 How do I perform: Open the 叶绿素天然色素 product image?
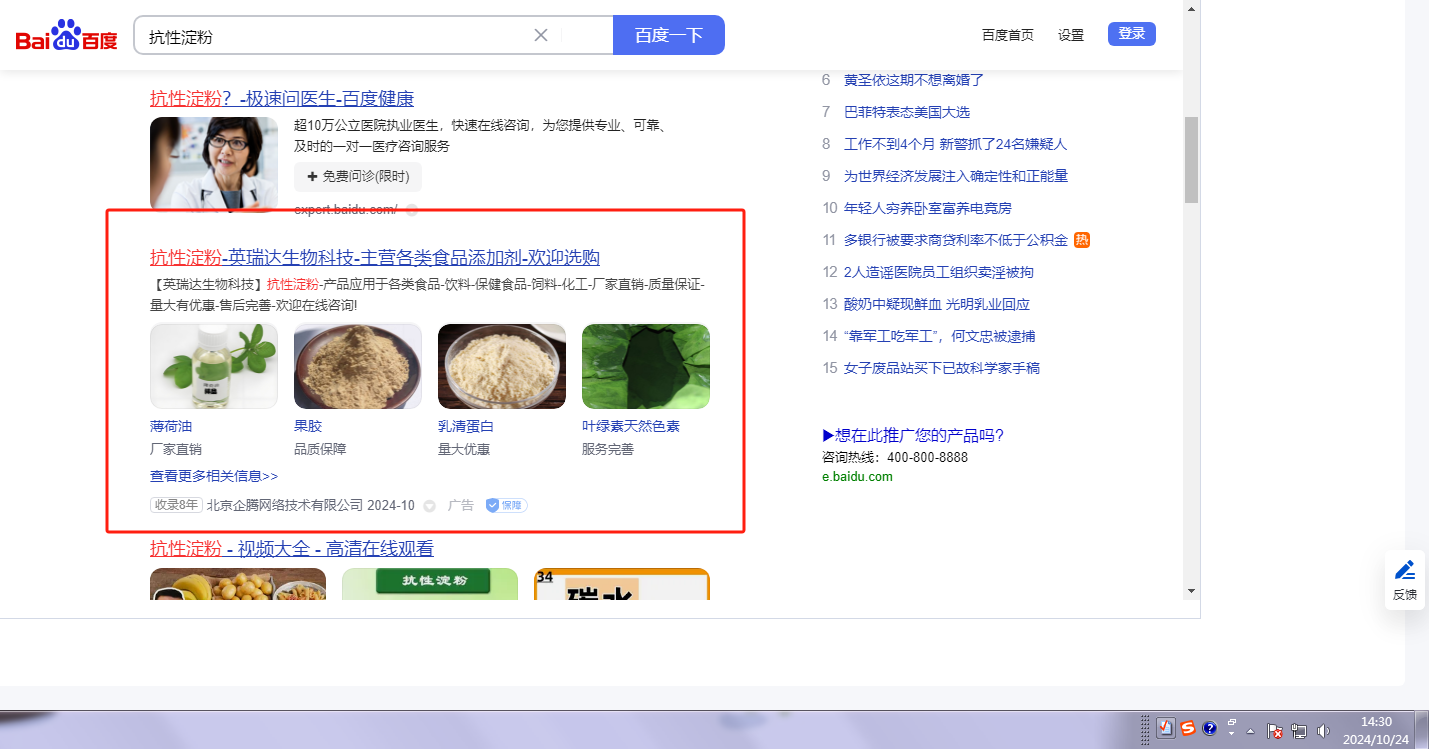[x=646, y=366]
